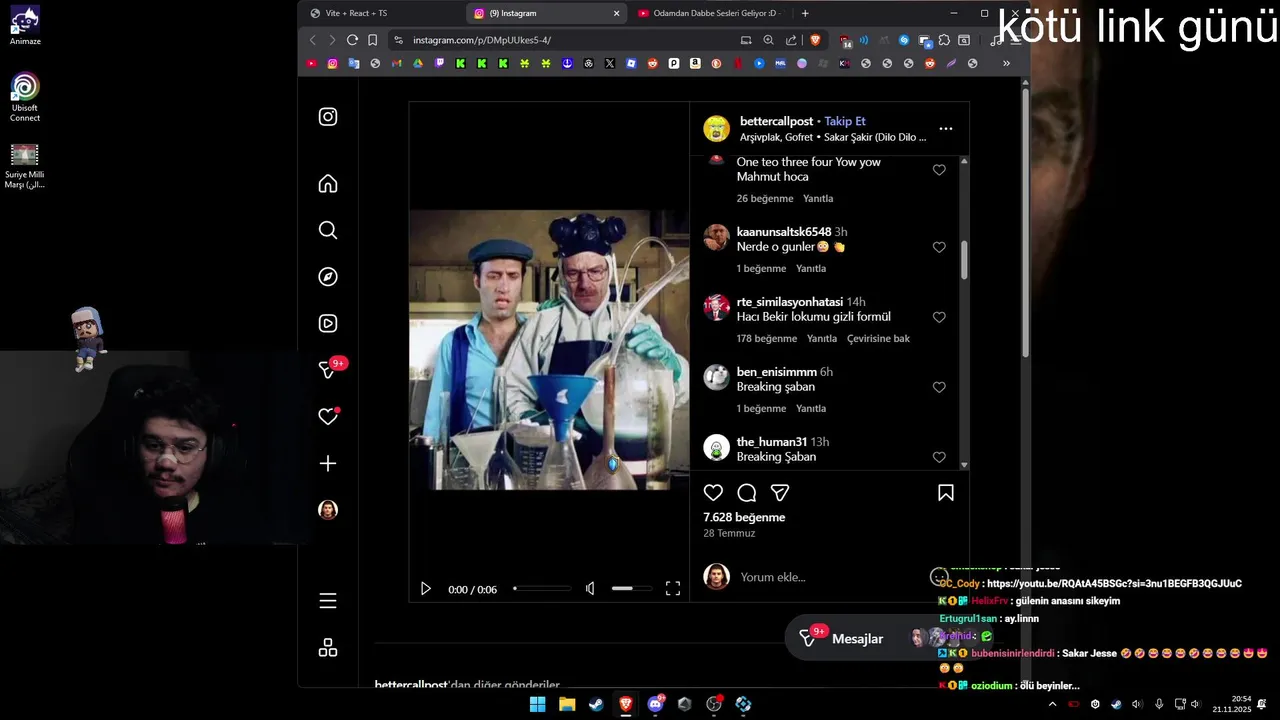Select the (9) Instagram tab
This screenshot has width=1280, height=720.
pos(545,13)
